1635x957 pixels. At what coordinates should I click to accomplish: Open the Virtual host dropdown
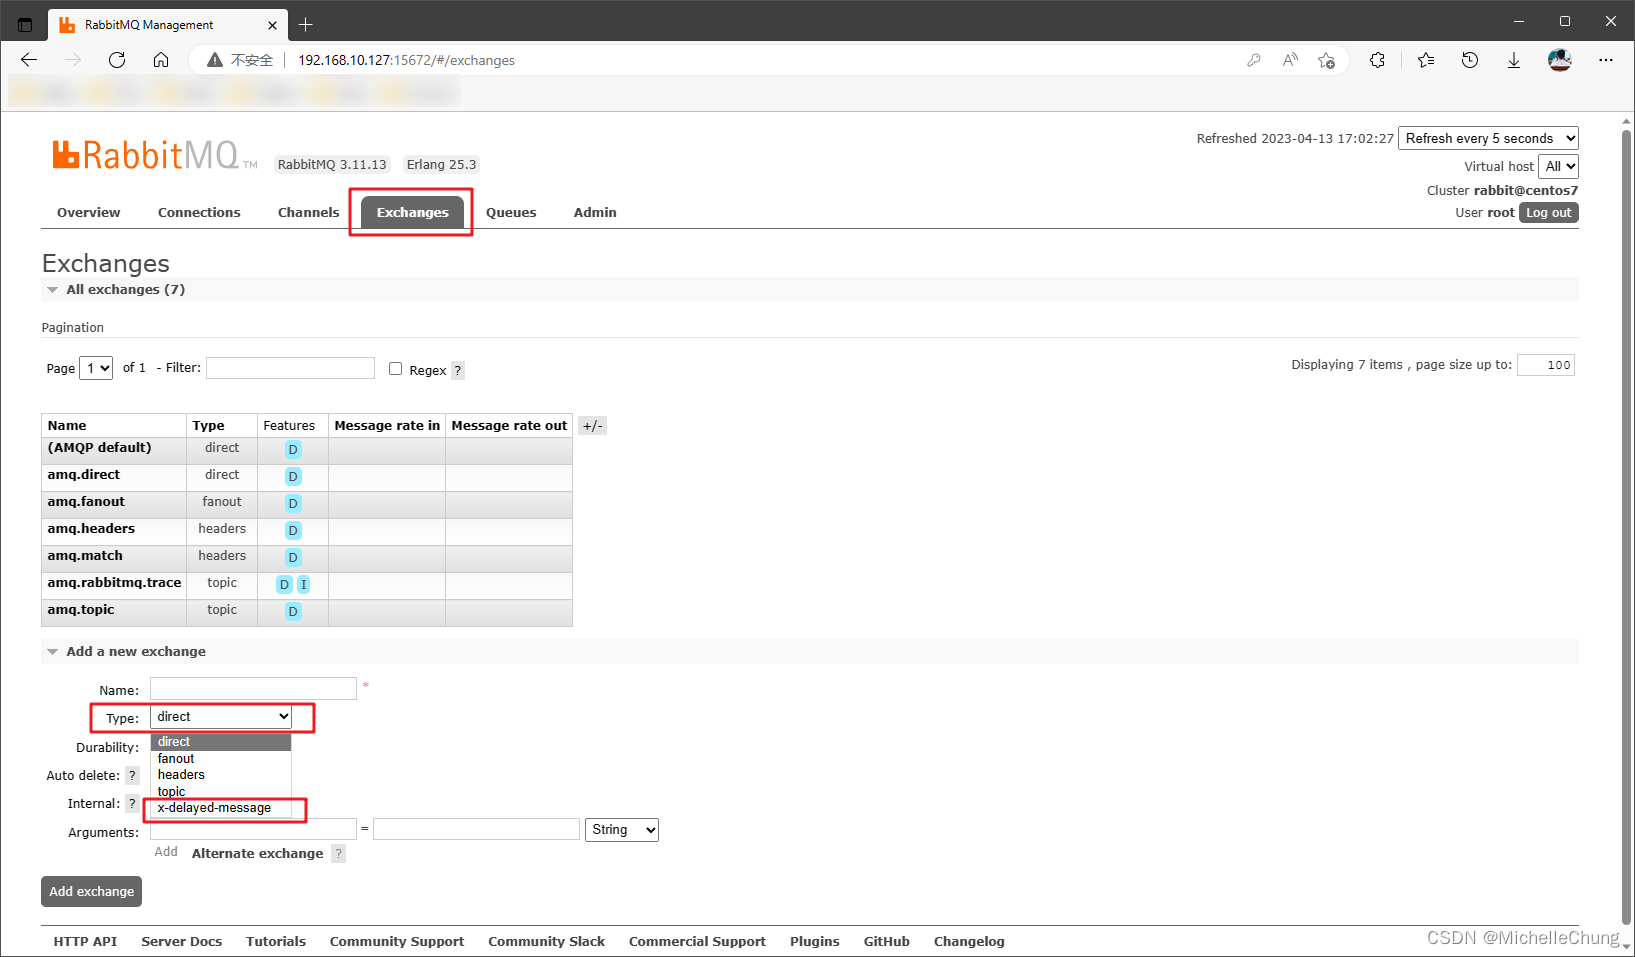pos(1559,166)
